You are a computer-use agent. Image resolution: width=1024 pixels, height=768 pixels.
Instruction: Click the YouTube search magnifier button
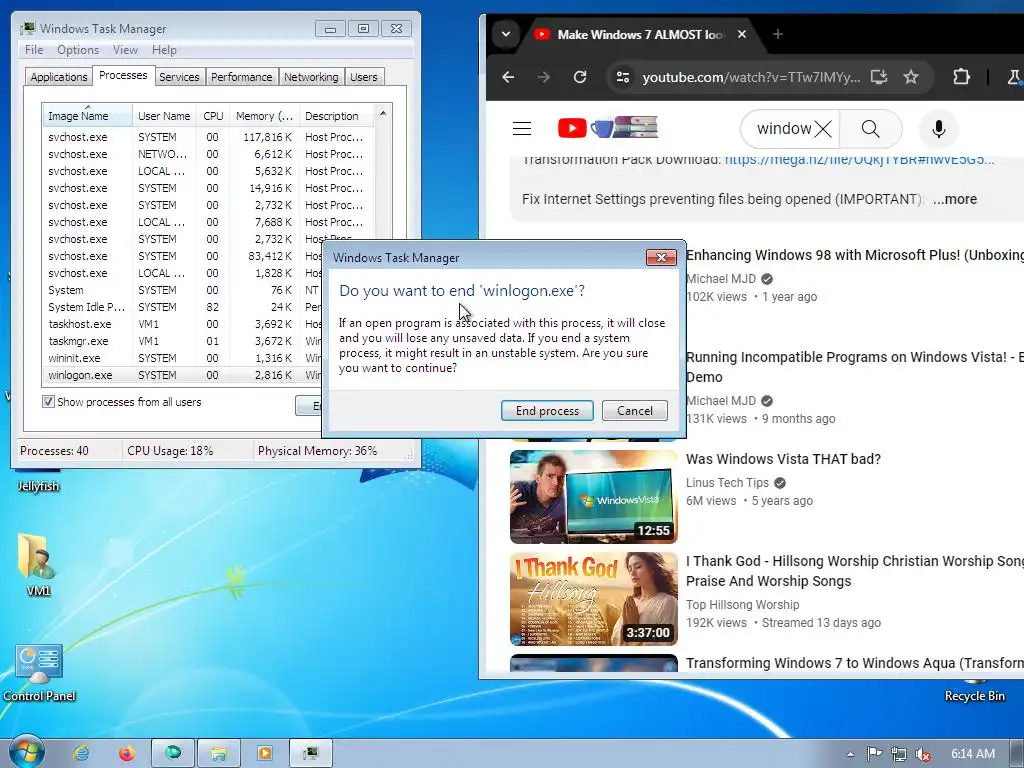[871, 129]
